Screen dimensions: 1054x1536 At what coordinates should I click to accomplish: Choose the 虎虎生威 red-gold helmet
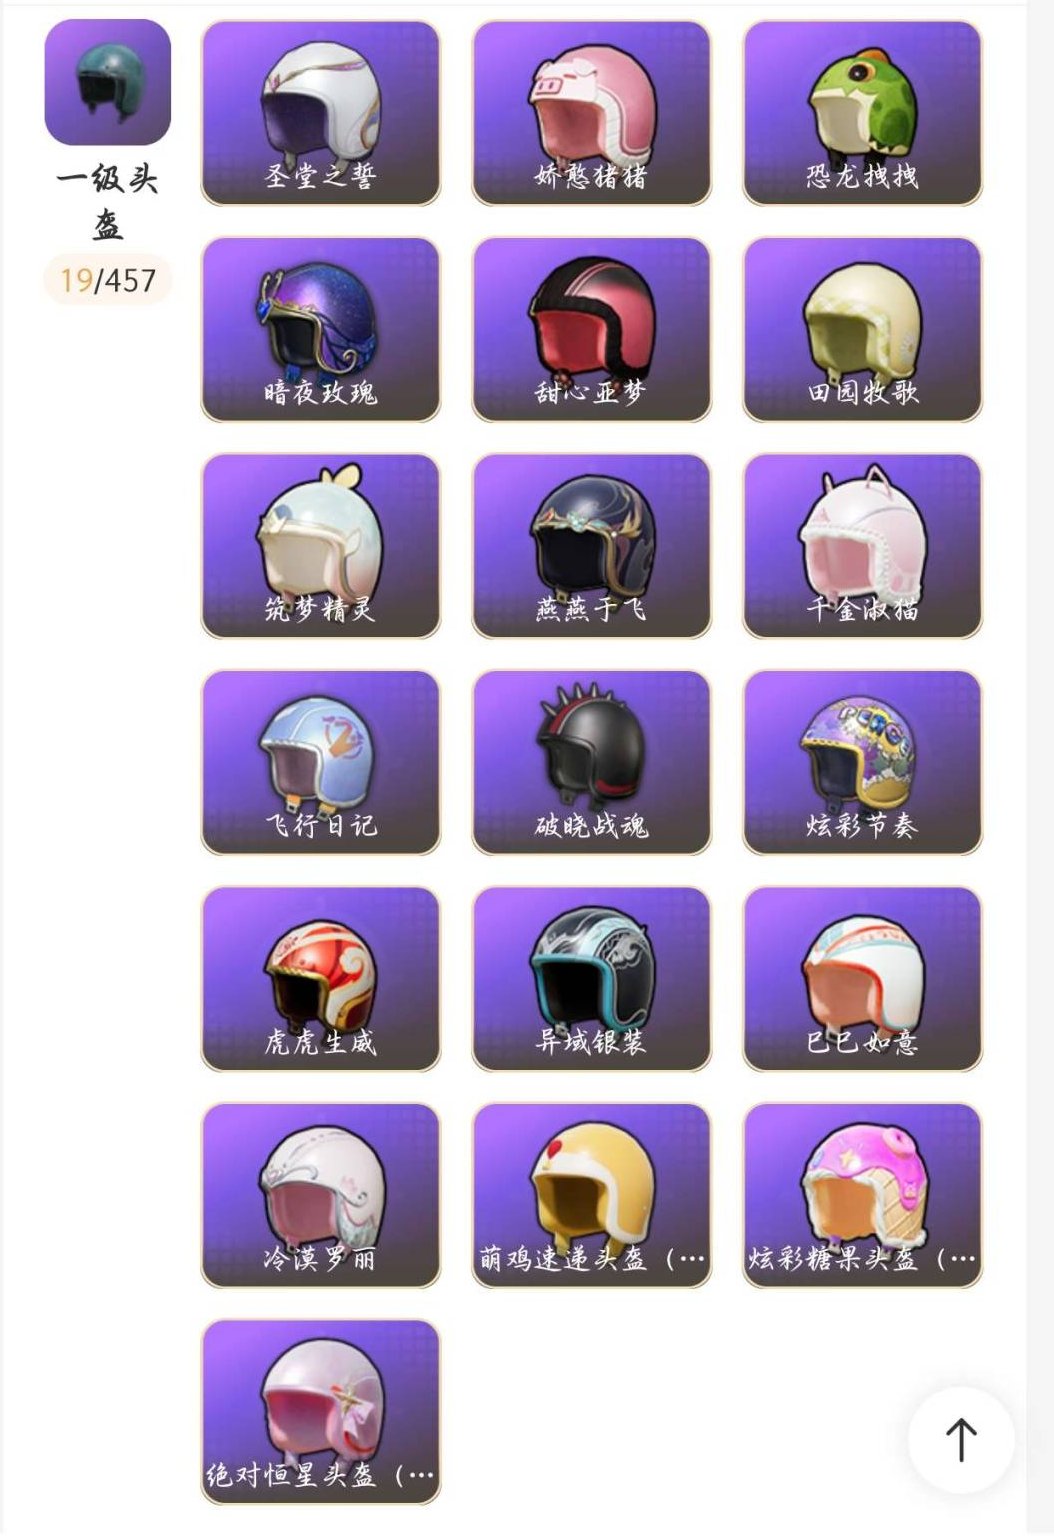321,979
